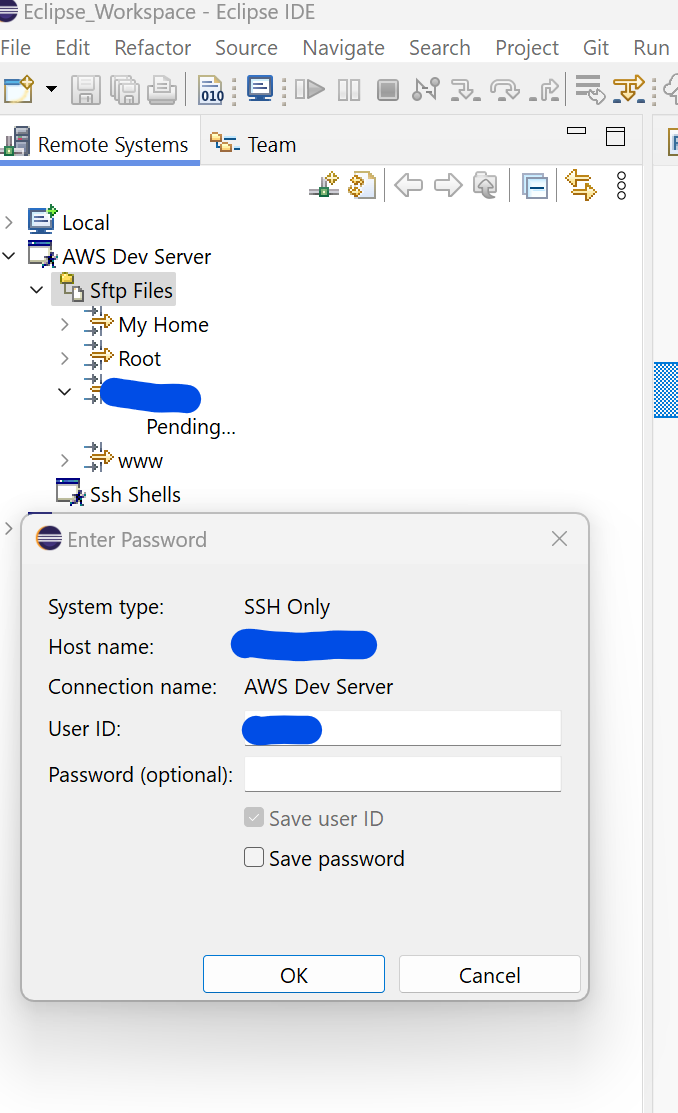Click Cancel in Enter Password dialog

click(490, 975)
